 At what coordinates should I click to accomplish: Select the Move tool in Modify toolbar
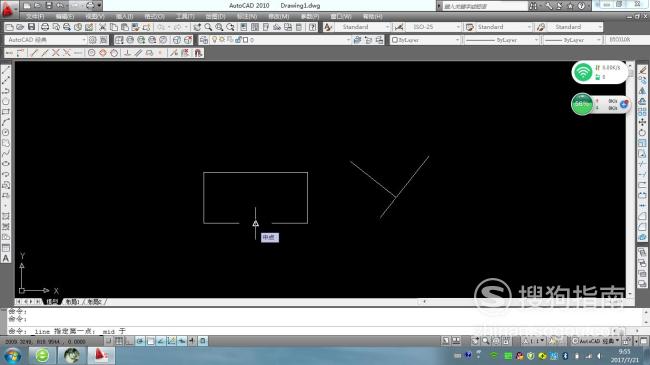click(642, 122)
